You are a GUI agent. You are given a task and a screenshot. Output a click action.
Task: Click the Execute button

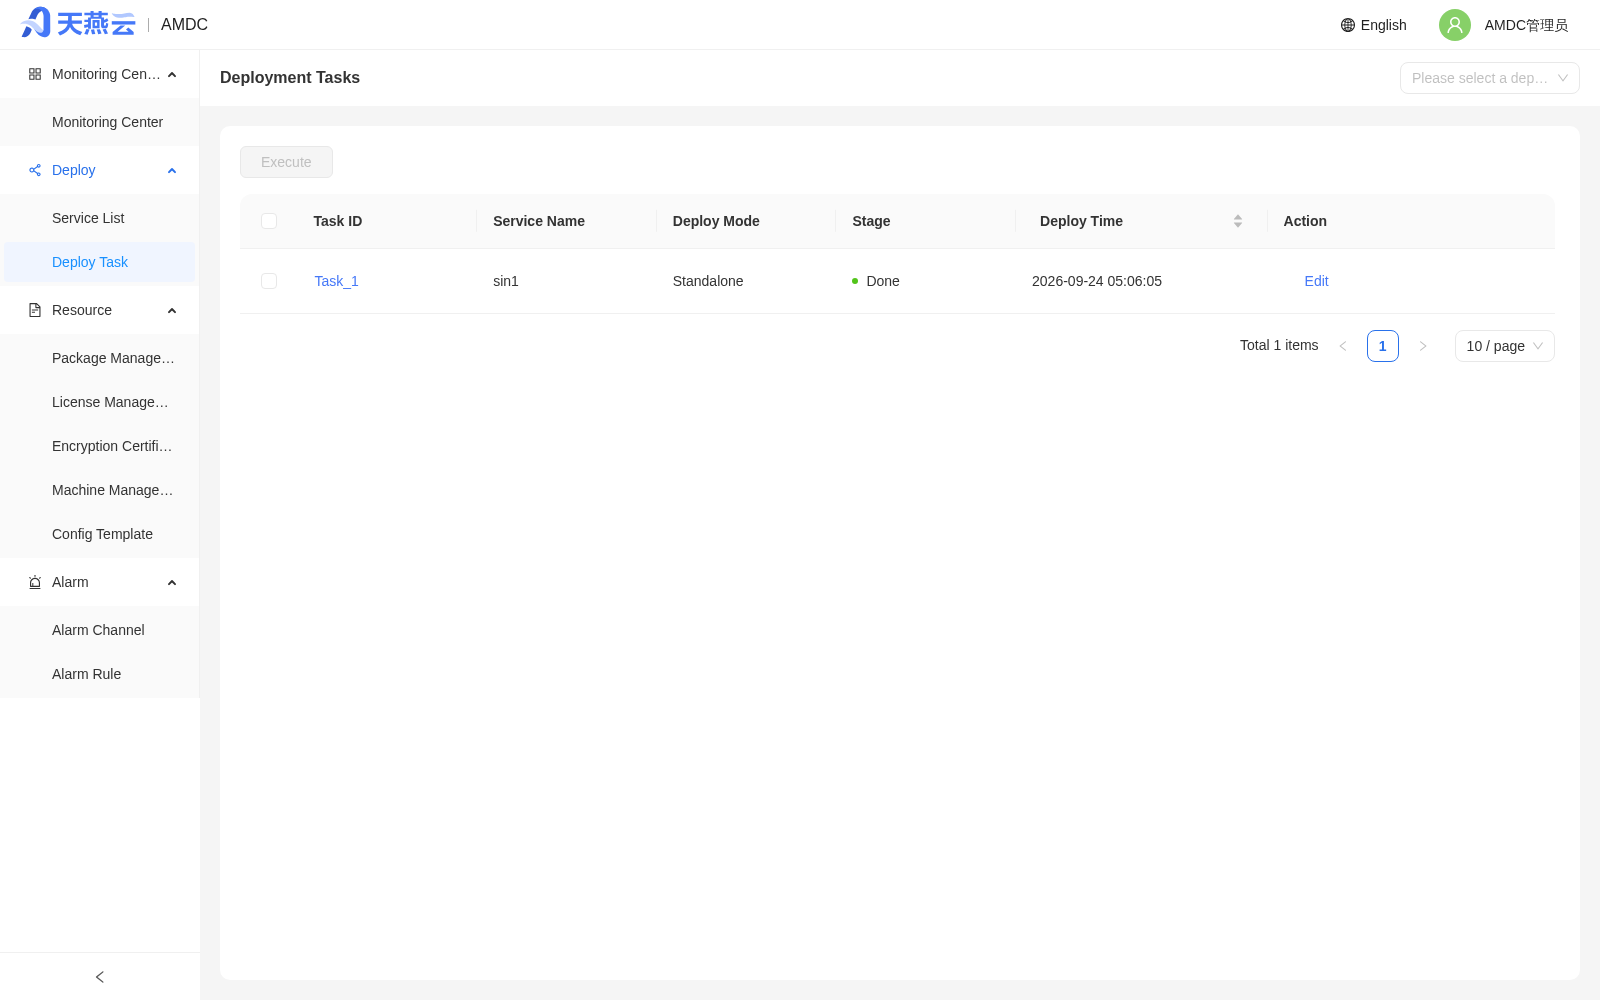pos(286,162)
